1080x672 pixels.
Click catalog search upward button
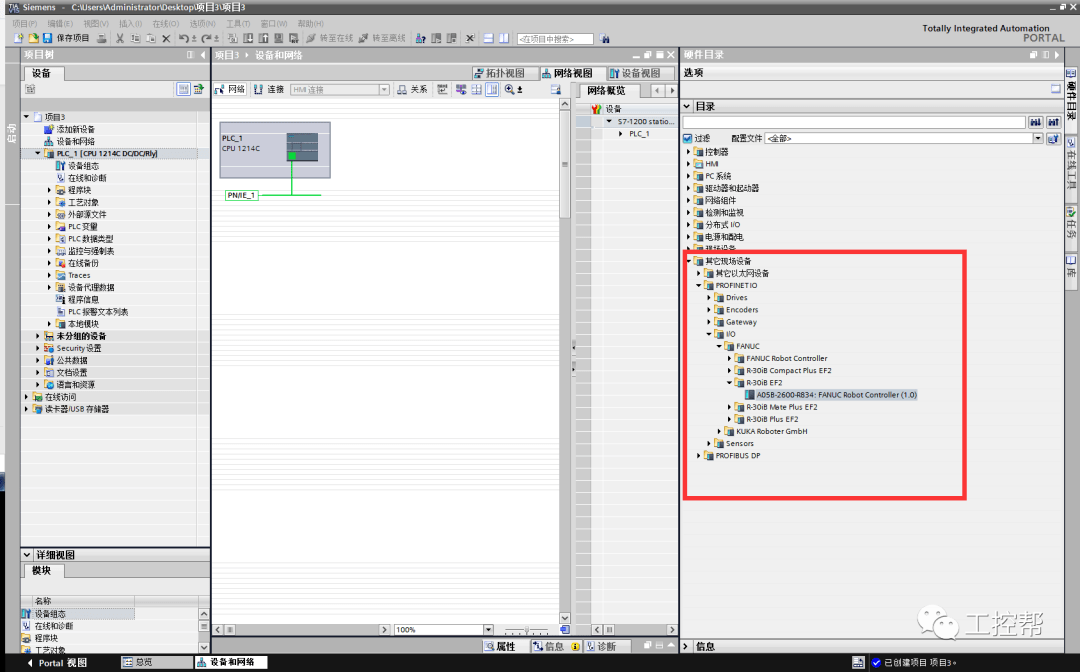point(1053,122)
